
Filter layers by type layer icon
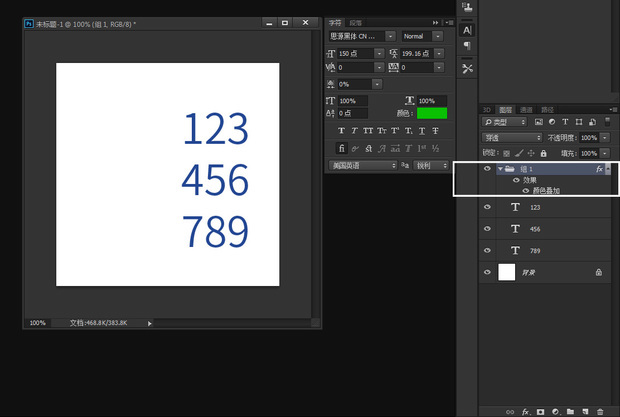[x=565, y=122]
